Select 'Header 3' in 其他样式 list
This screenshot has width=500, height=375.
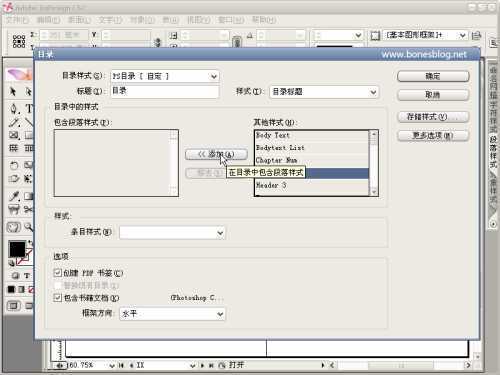312,185
